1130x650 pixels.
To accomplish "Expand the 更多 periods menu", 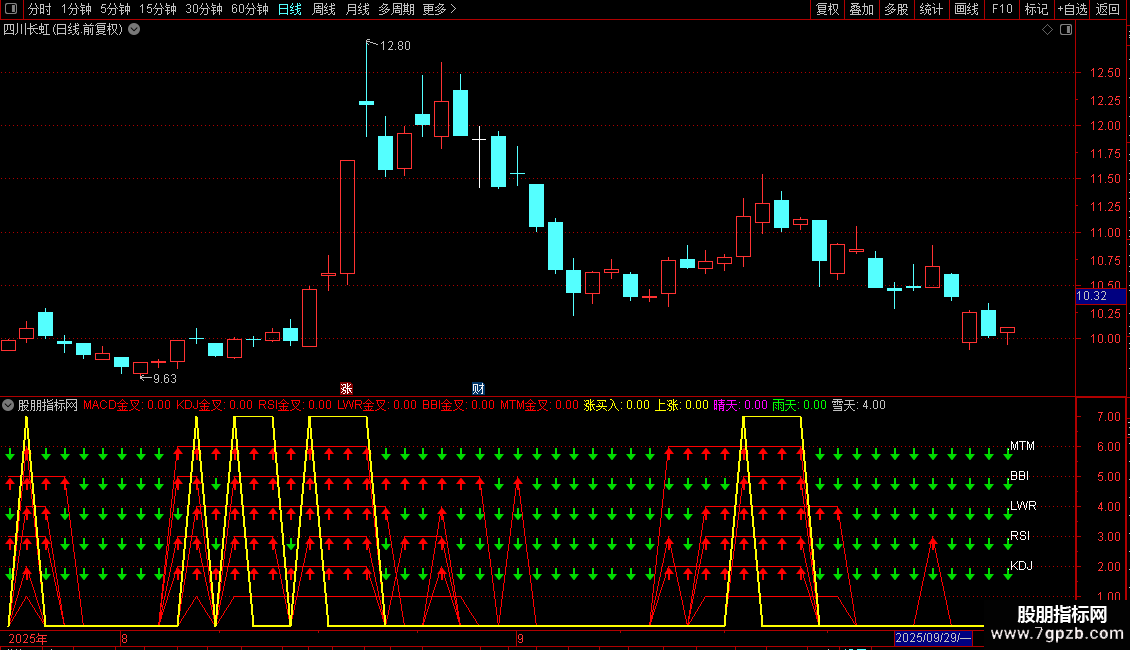I will (x=439, y=9).
